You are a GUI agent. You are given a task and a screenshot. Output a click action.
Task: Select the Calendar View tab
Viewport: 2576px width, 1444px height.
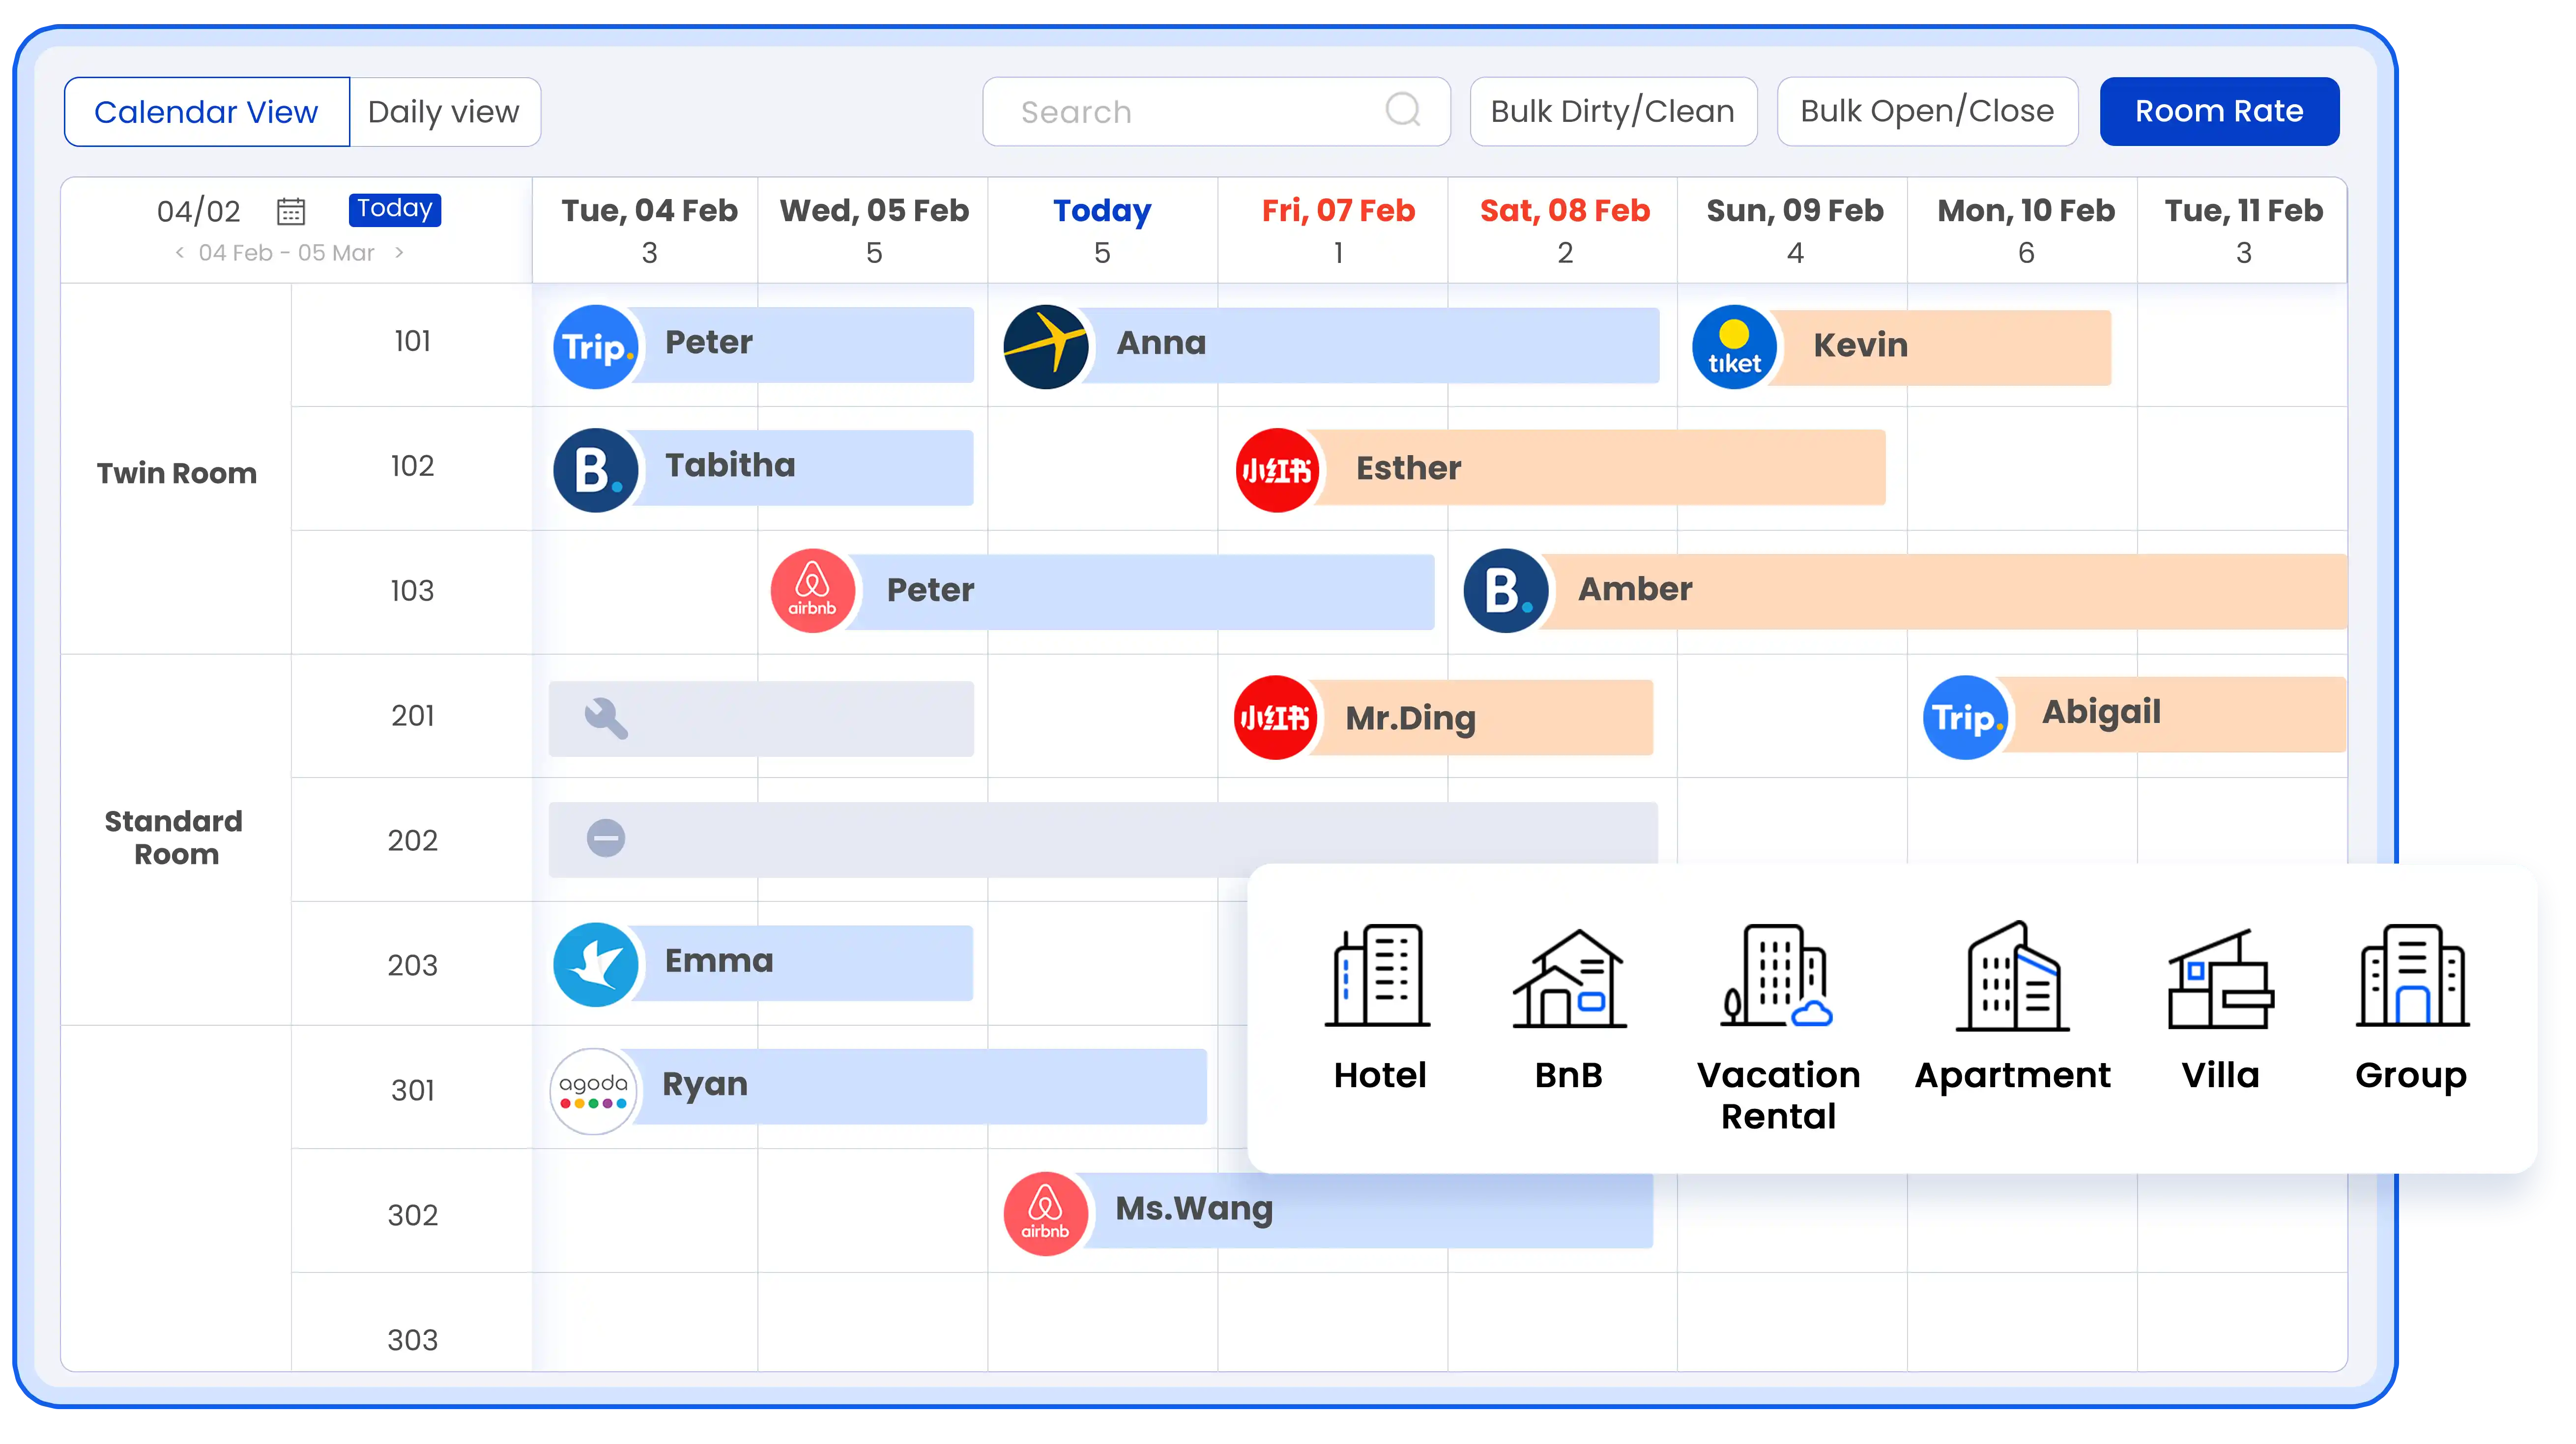(x=206, y=111)
